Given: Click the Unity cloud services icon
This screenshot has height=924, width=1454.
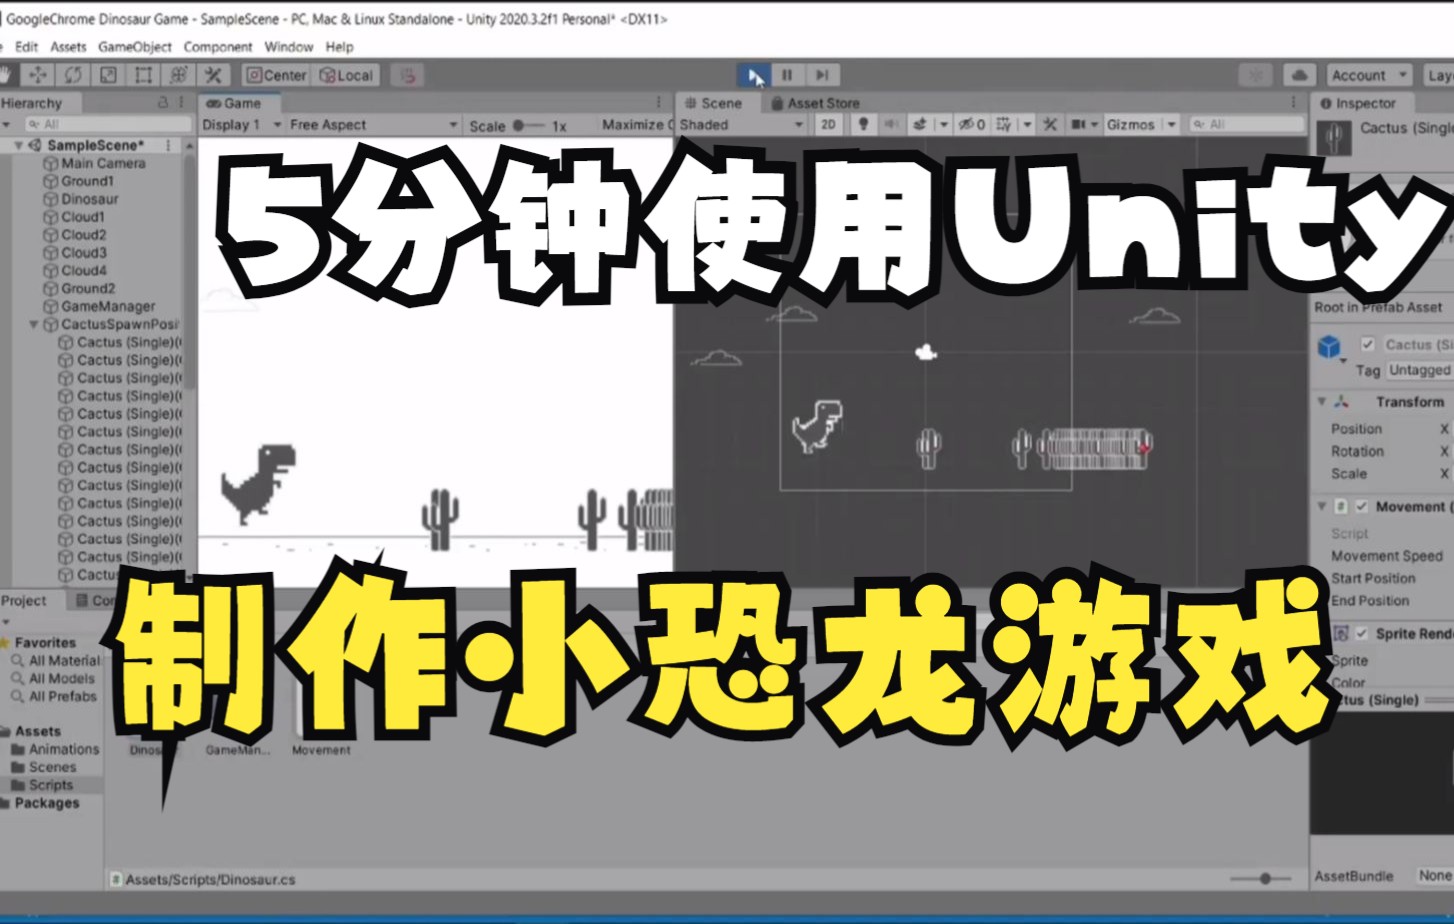Looking at the screenshot, I should point(1298,74).
